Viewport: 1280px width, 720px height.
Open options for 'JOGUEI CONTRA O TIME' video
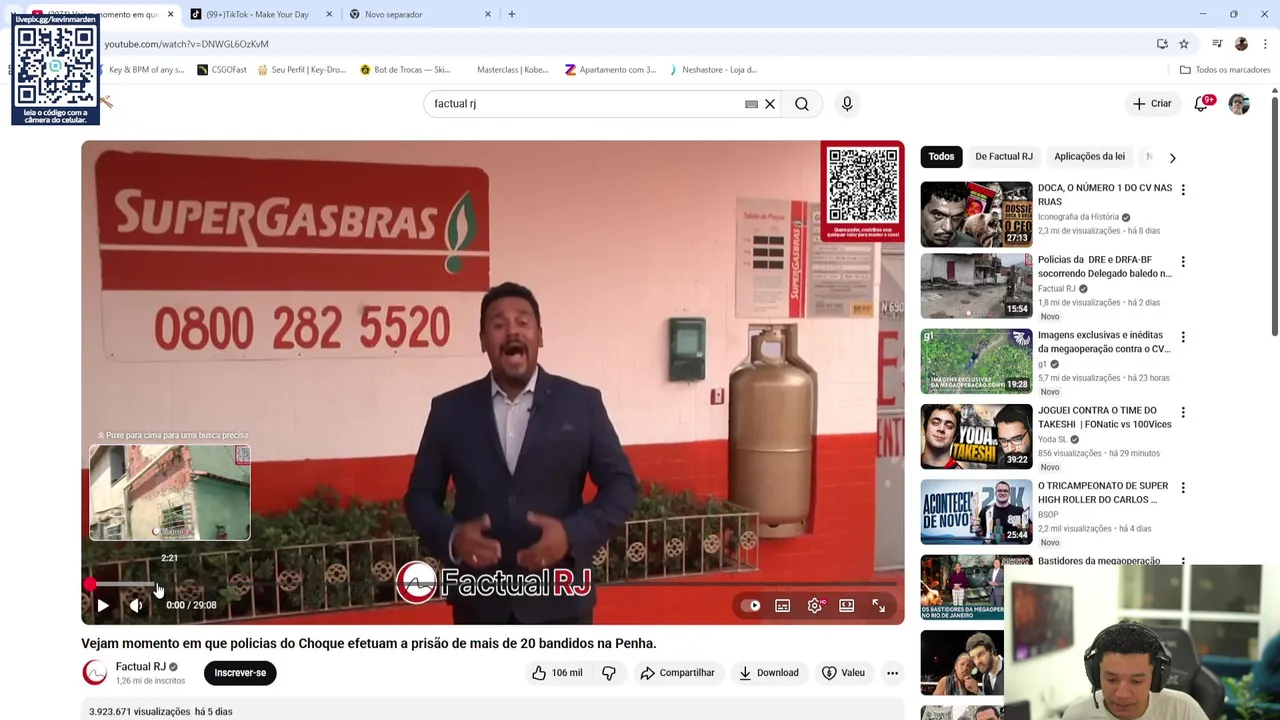coord(1183,412)
